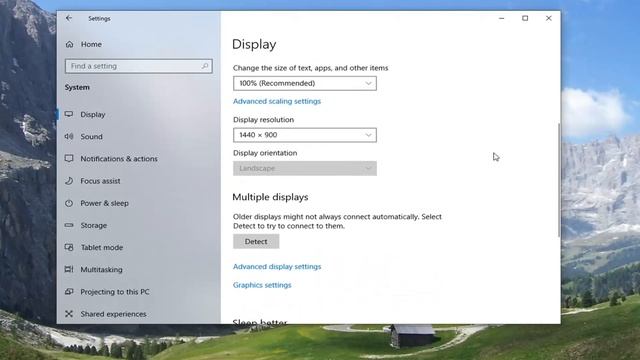The image size is (640, 360).
Task: Minimize the Settings window
Action: tap(501, 18)
